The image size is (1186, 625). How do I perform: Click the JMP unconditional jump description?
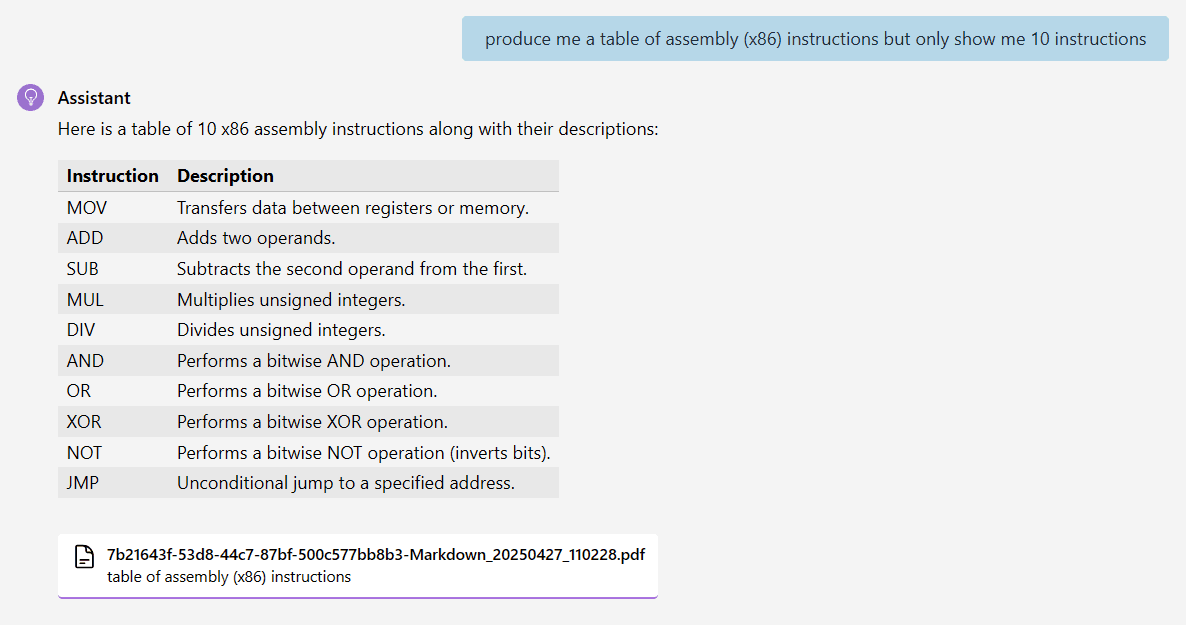[346, 483]
